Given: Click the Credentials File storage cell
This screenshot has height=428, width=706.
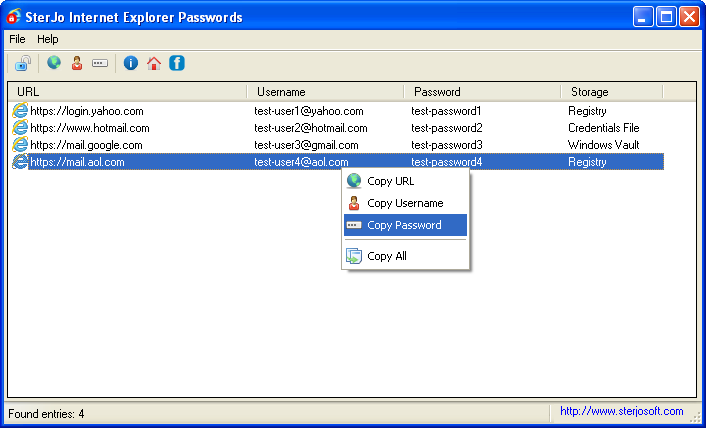Looking at the screenshot, I should 604,128.
